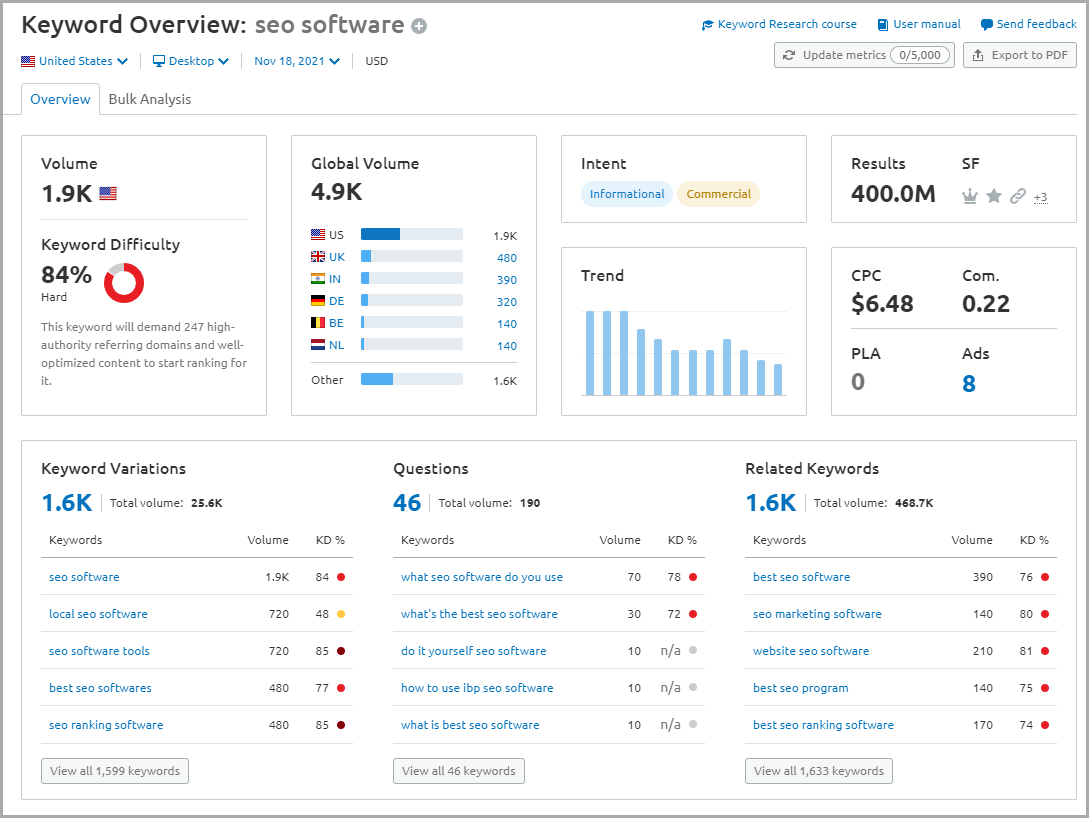Select the Overview tab
This screenshot has width=1089, height=818.
[60, 99]
